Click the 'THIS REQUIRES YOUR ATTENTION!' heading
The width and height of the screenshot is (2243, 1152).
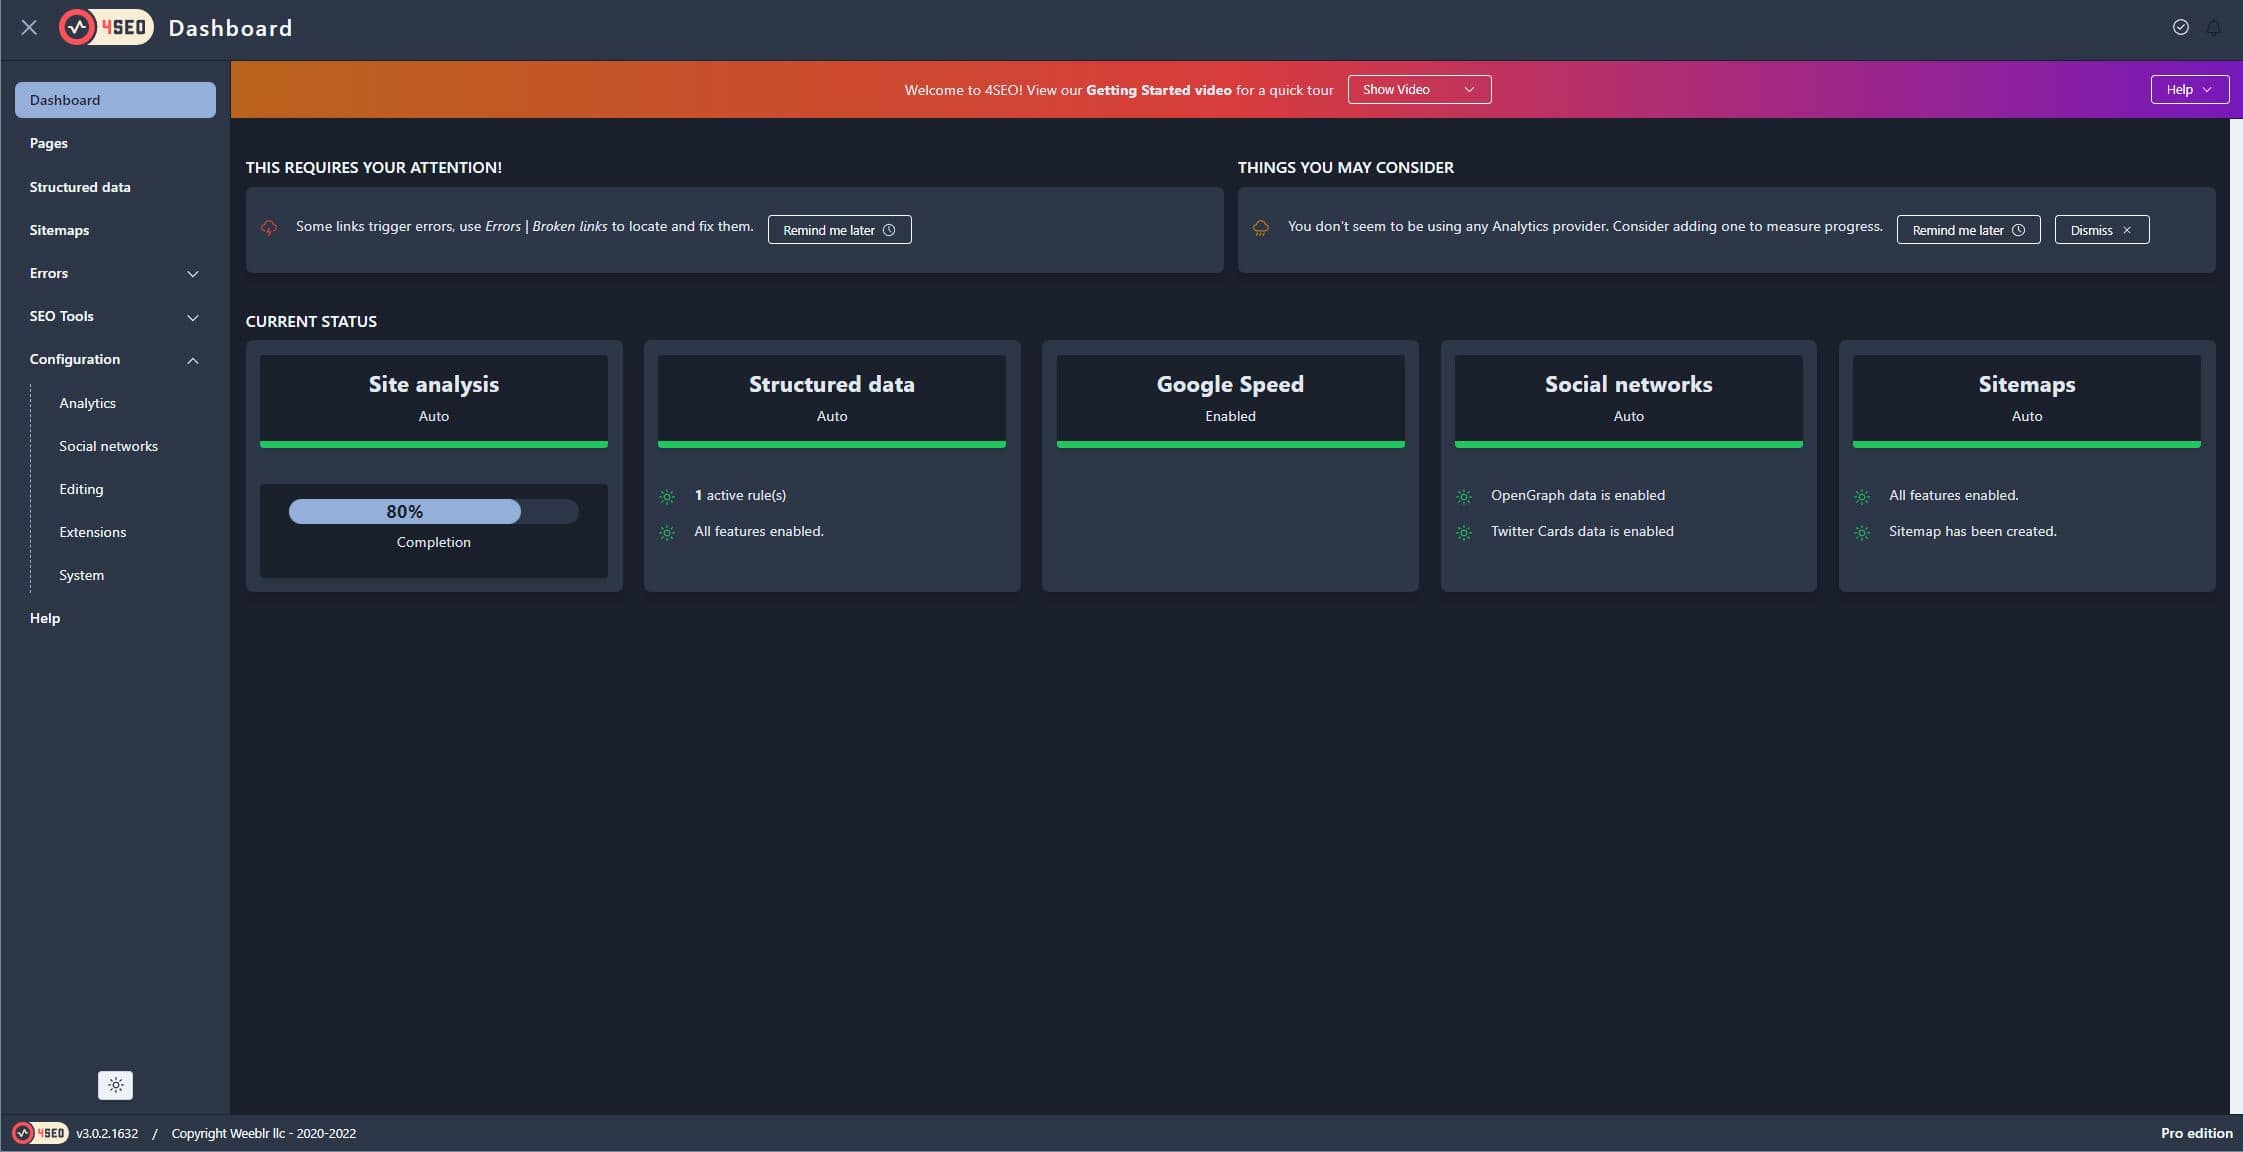click(x=374, y=167)
